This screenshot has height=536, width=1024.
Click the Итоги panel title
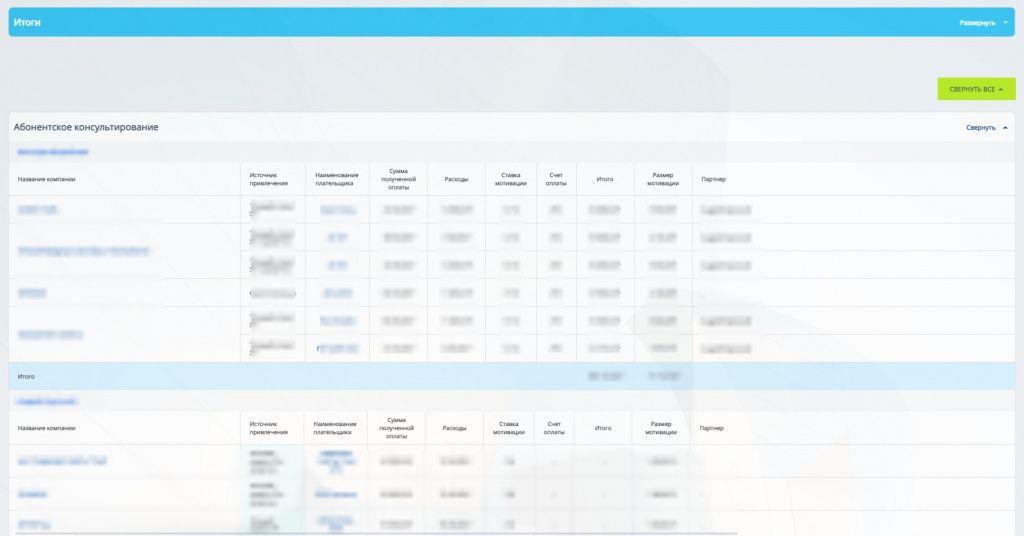27,22
